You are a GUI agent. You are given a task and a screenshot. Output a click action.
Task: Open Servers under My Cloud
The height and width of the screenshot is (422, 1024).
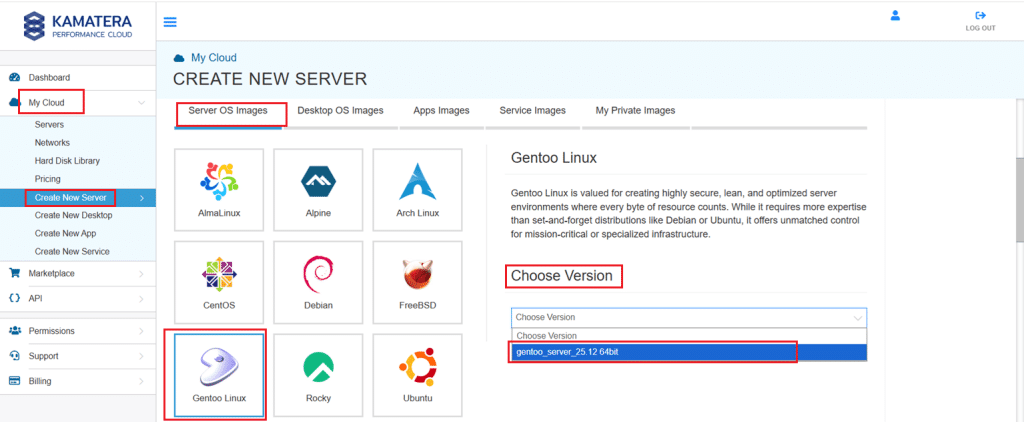click(49, 124)
